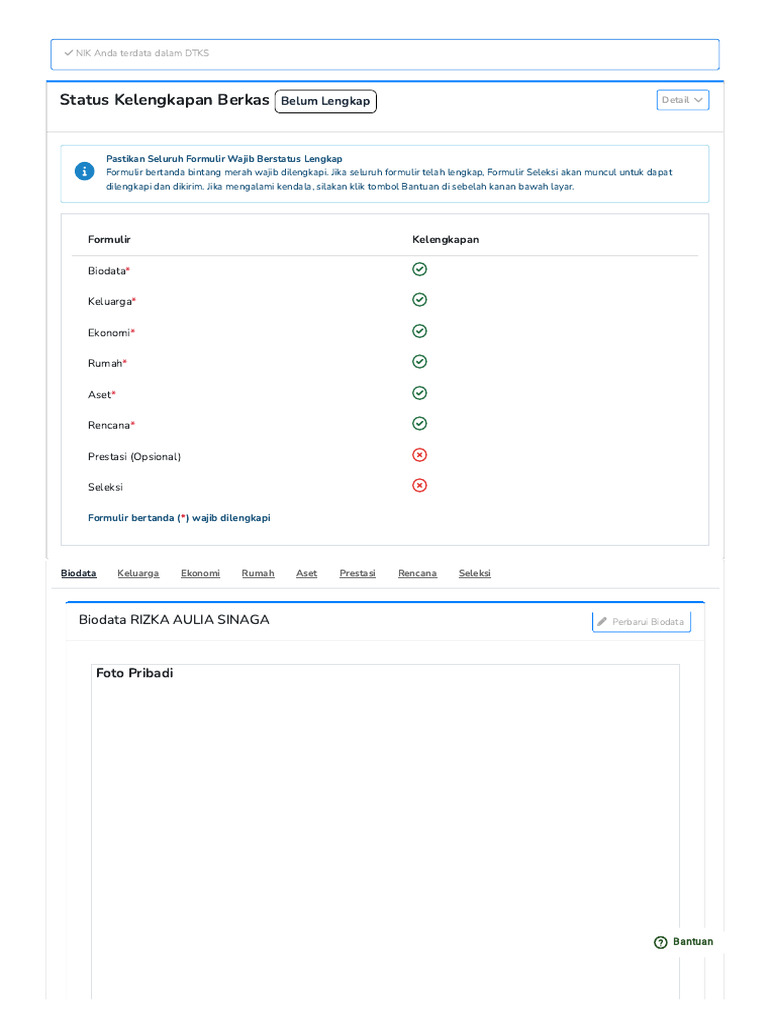Click the Rumah completion check icon

[x=420, y=362]
